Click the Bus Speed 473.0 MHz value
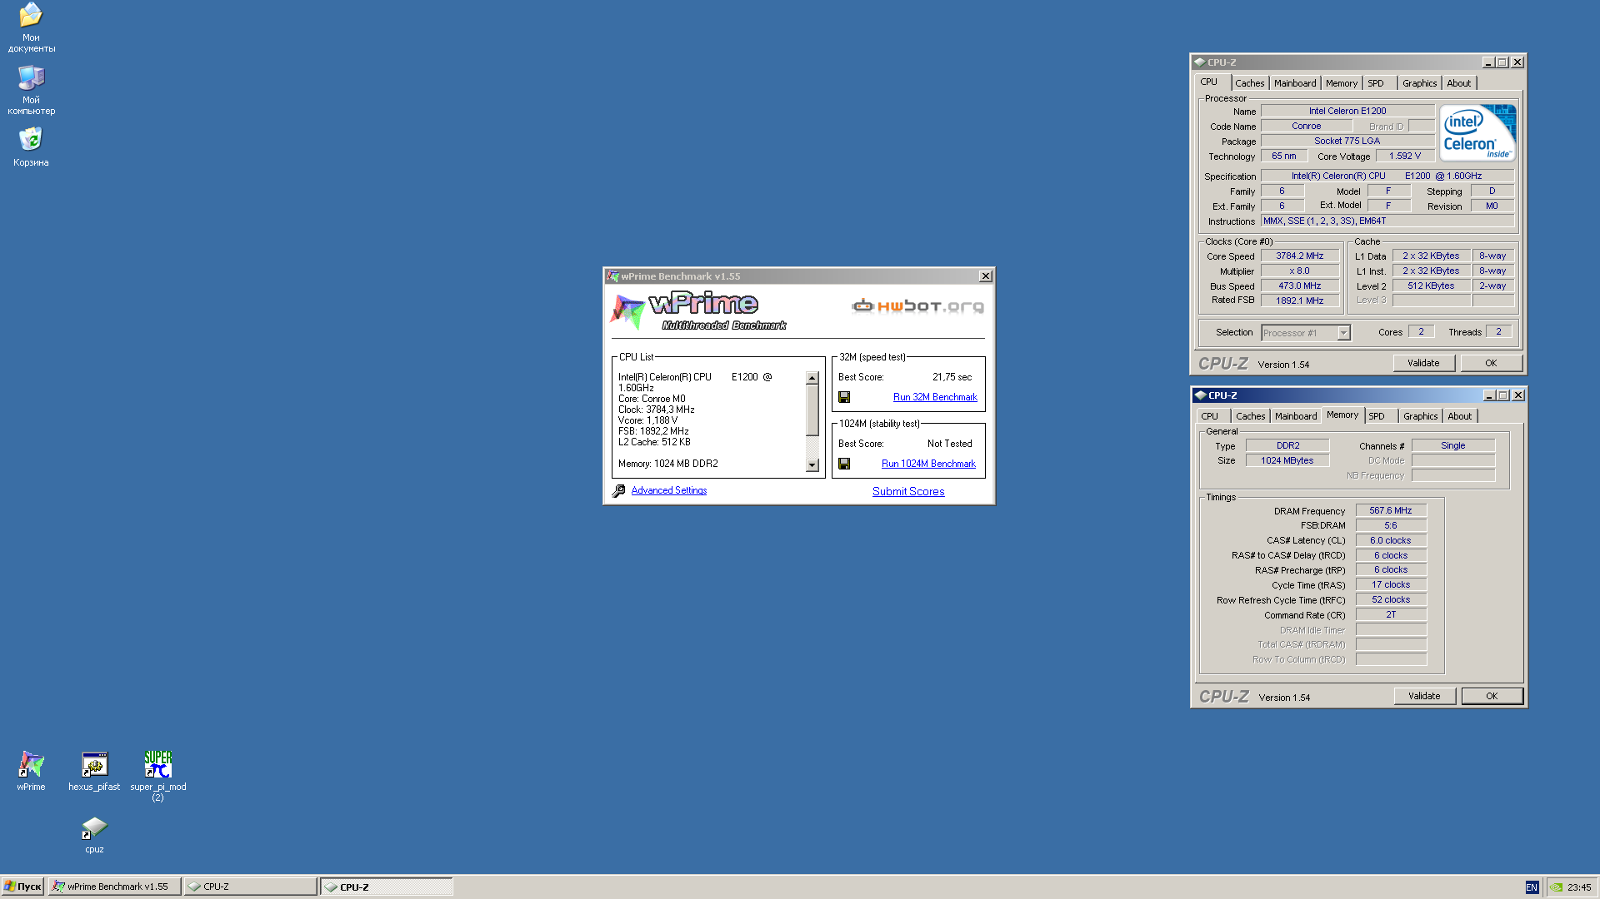Image resolution: width=1600 pixels, height=899 pixels. click(1299, 286)
